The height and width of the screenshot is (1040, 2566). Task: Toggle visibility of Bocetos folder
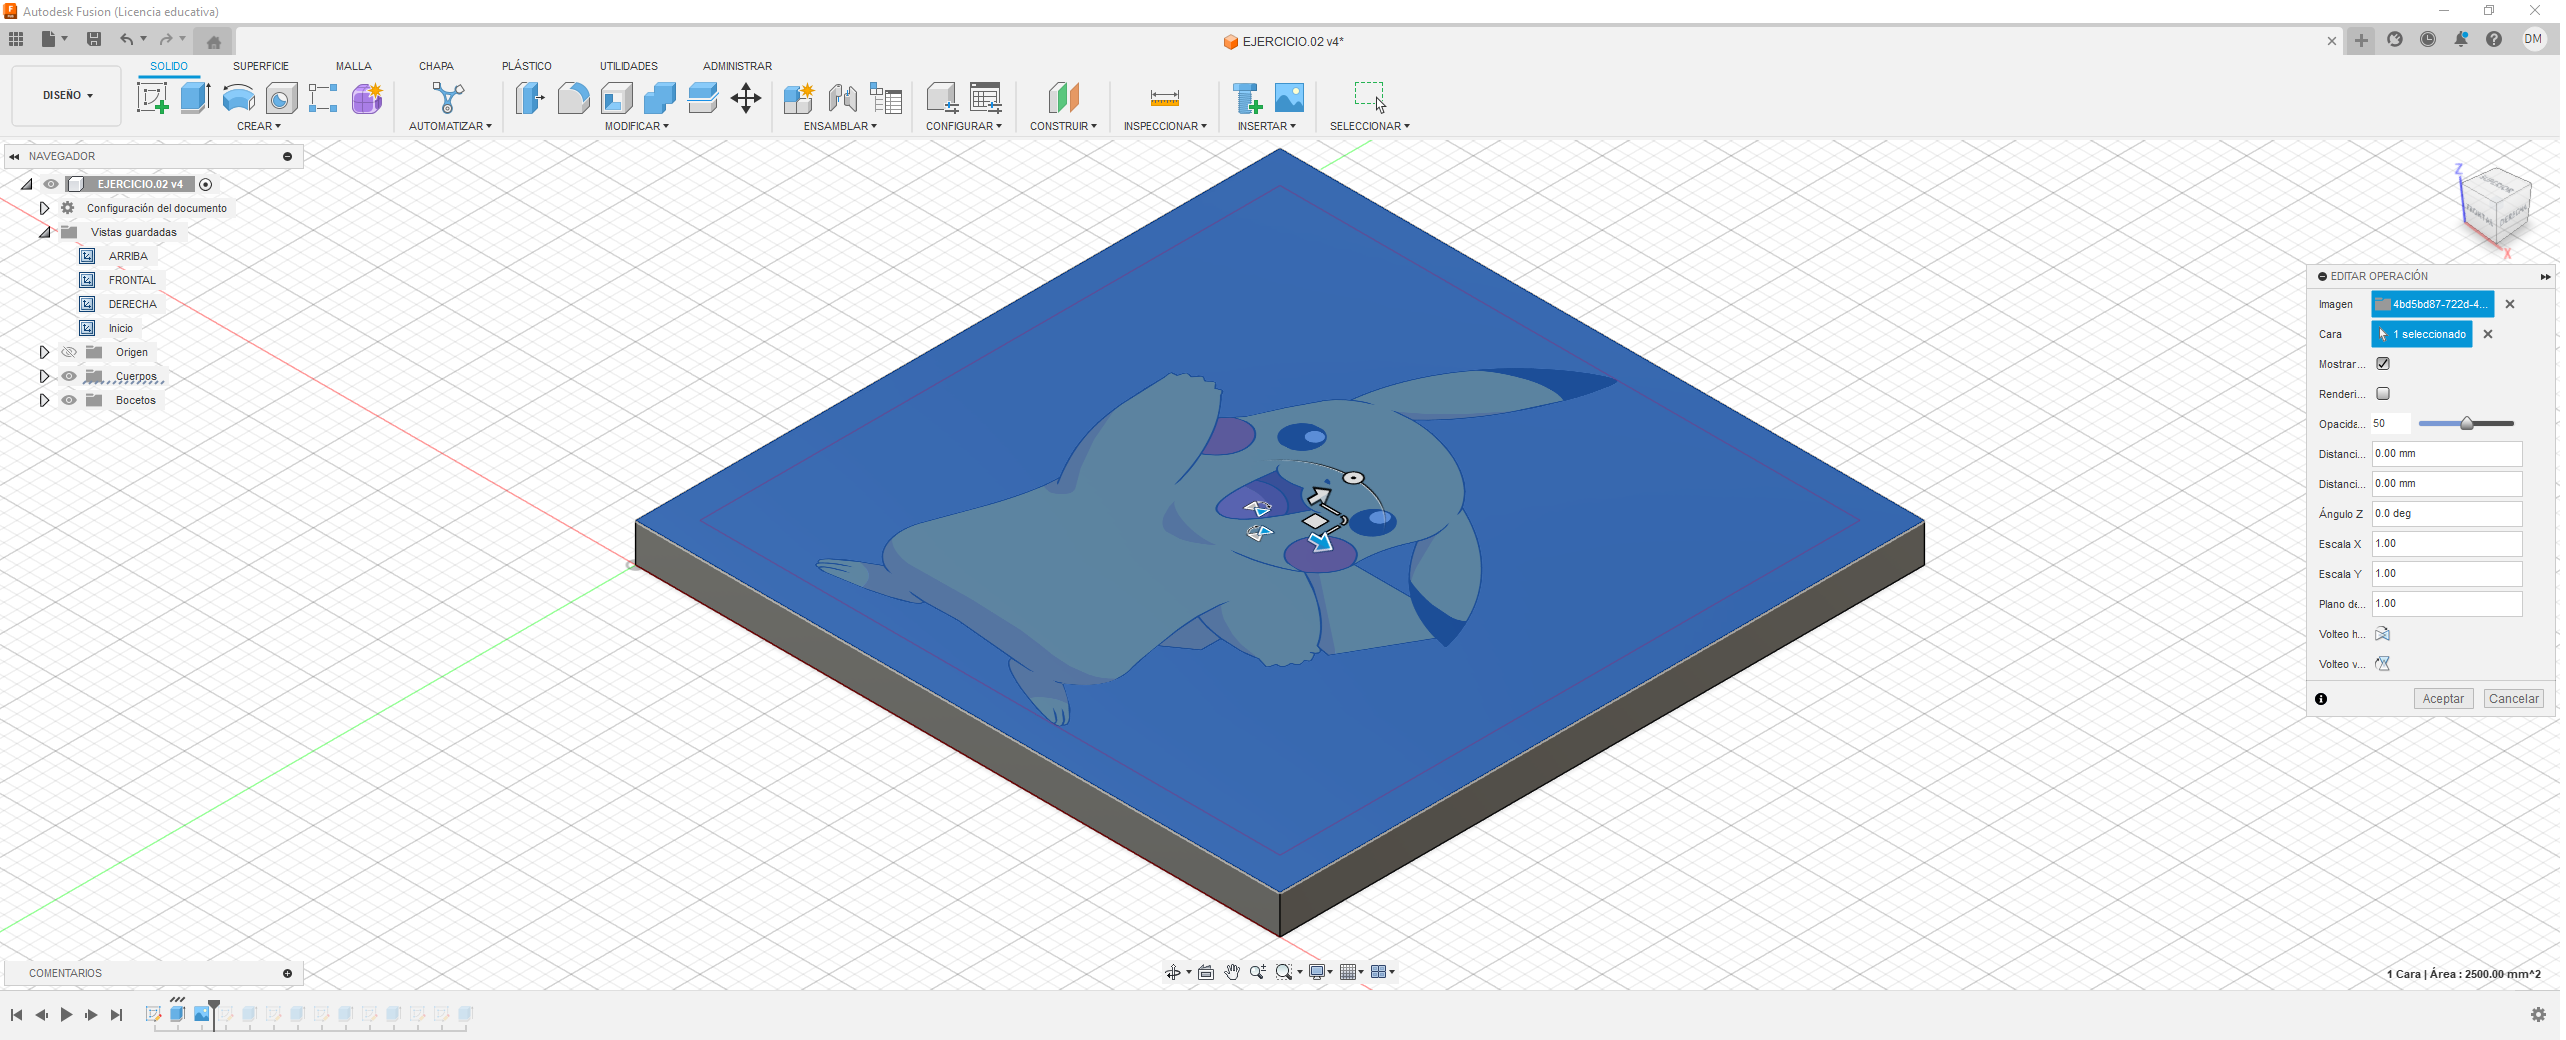point(69,400)
